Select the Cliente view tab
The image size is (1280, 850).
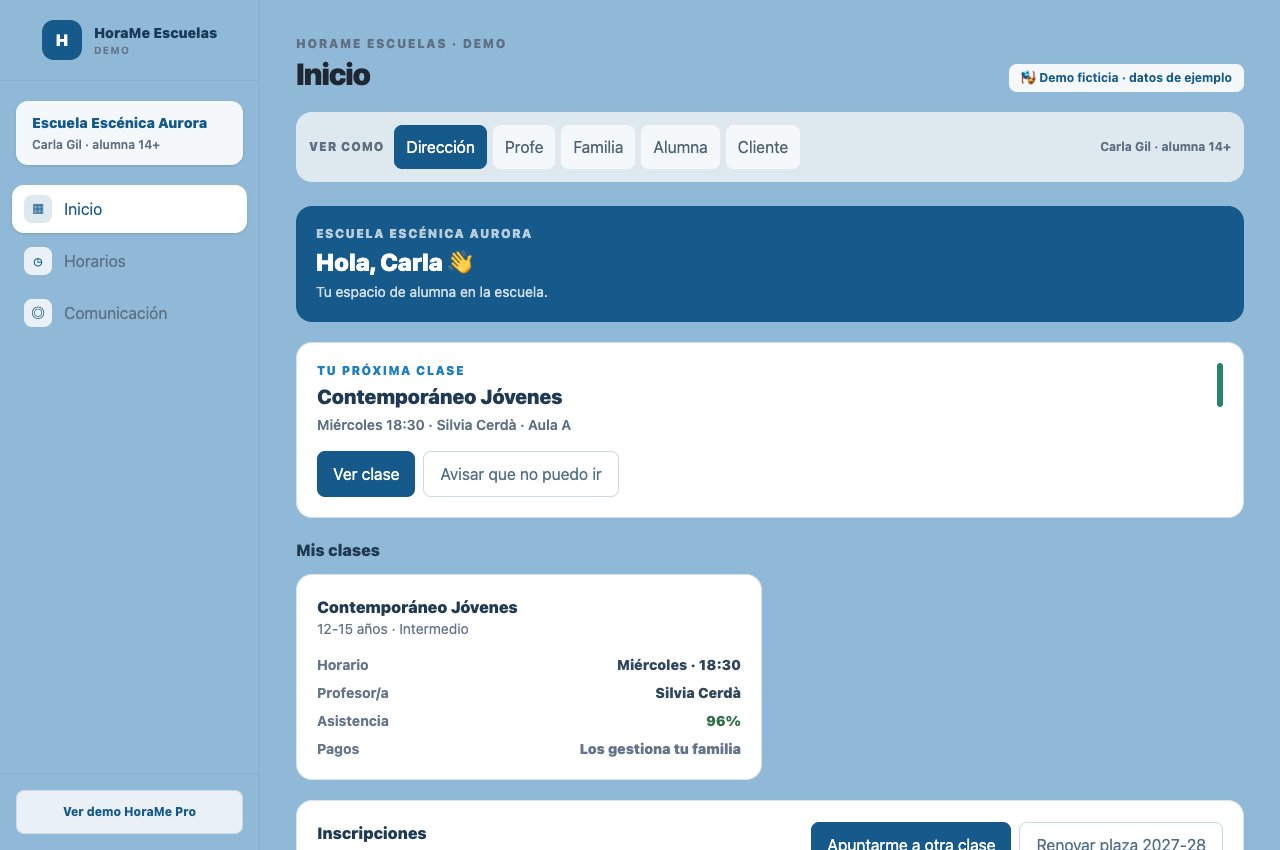point(763,147)
